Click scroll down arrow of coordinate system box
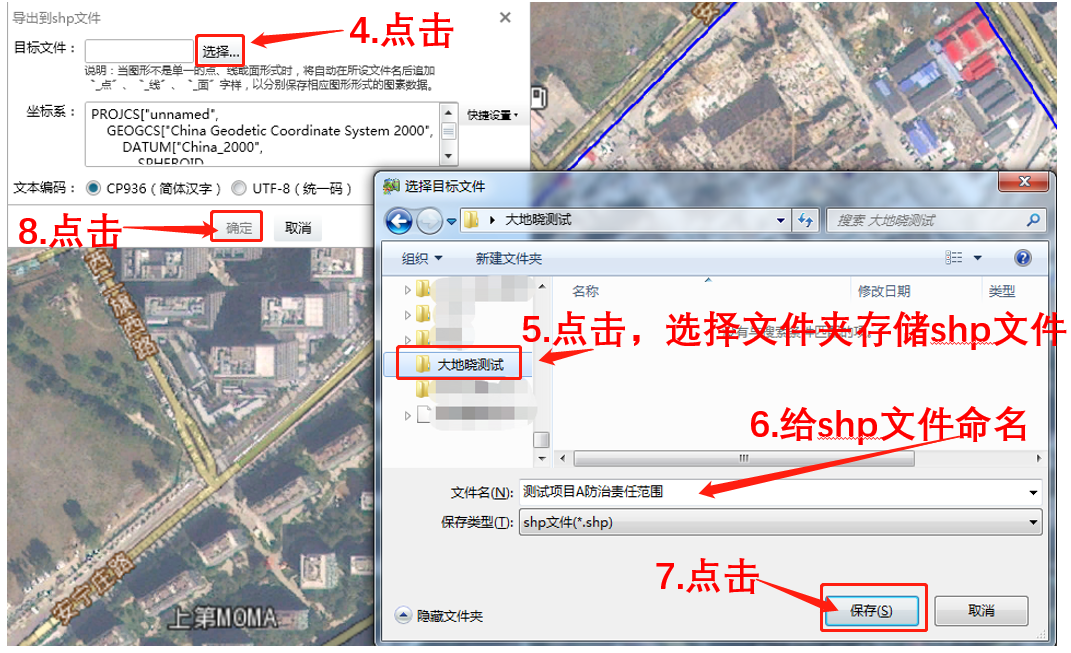Image resolution: width=1071 pixels, height=653 pixels. (448, 156)
